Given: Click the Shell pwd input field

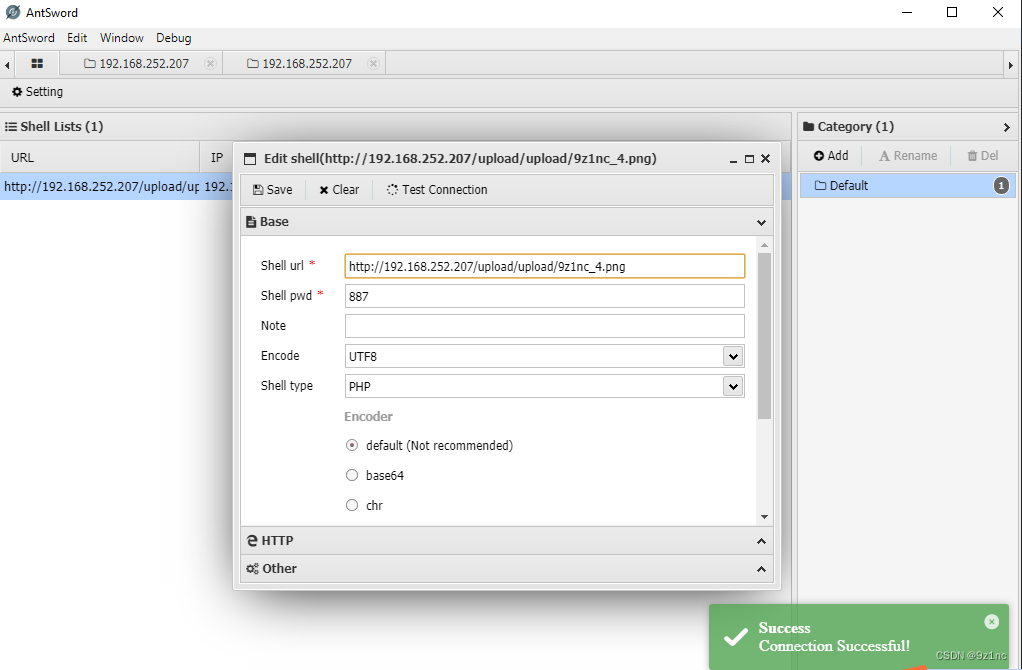Looking at the screenshot, I should (544, 296).
